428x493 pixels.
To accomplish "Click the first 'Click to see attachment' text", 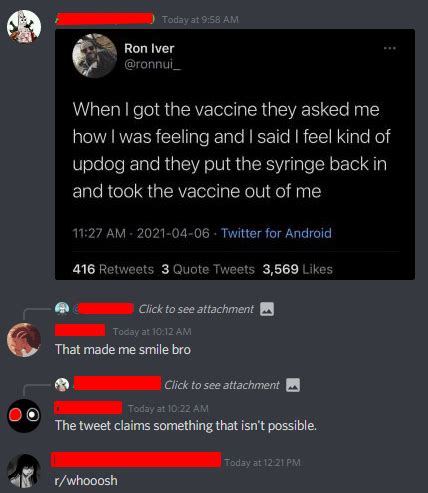I will 196,309.
